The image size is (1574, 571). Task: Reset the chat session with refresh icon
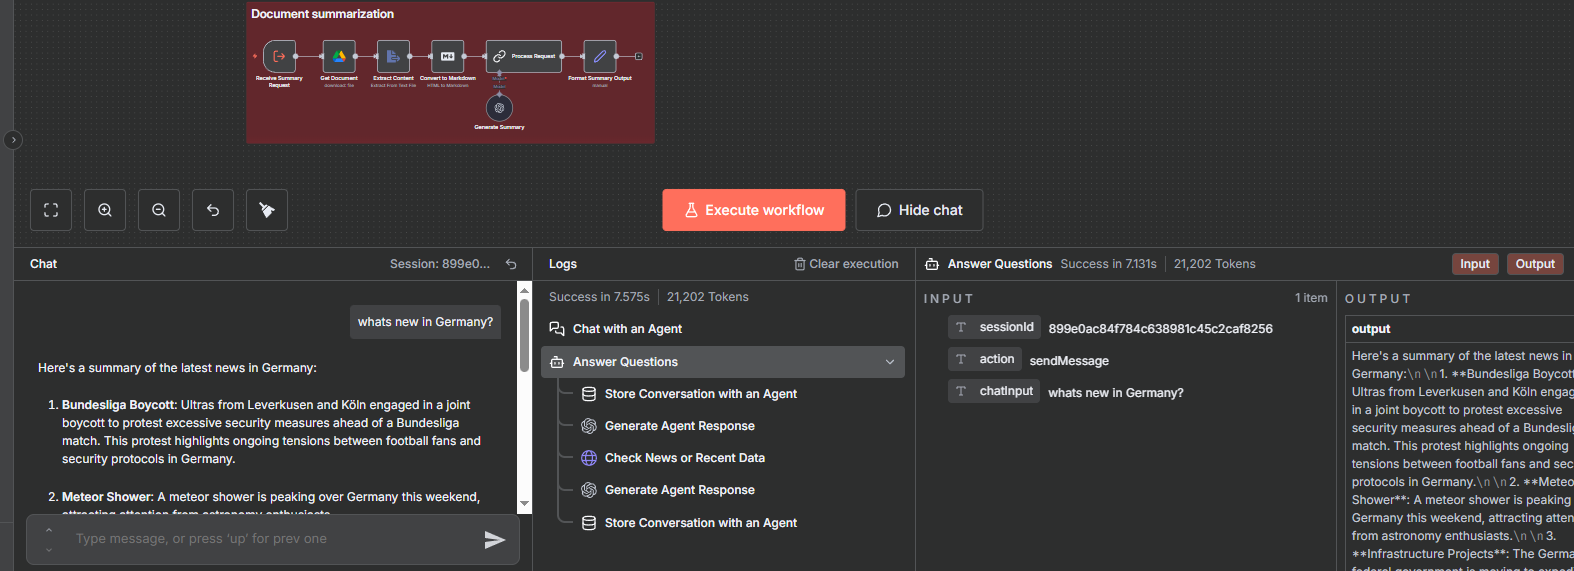(511, 264)
